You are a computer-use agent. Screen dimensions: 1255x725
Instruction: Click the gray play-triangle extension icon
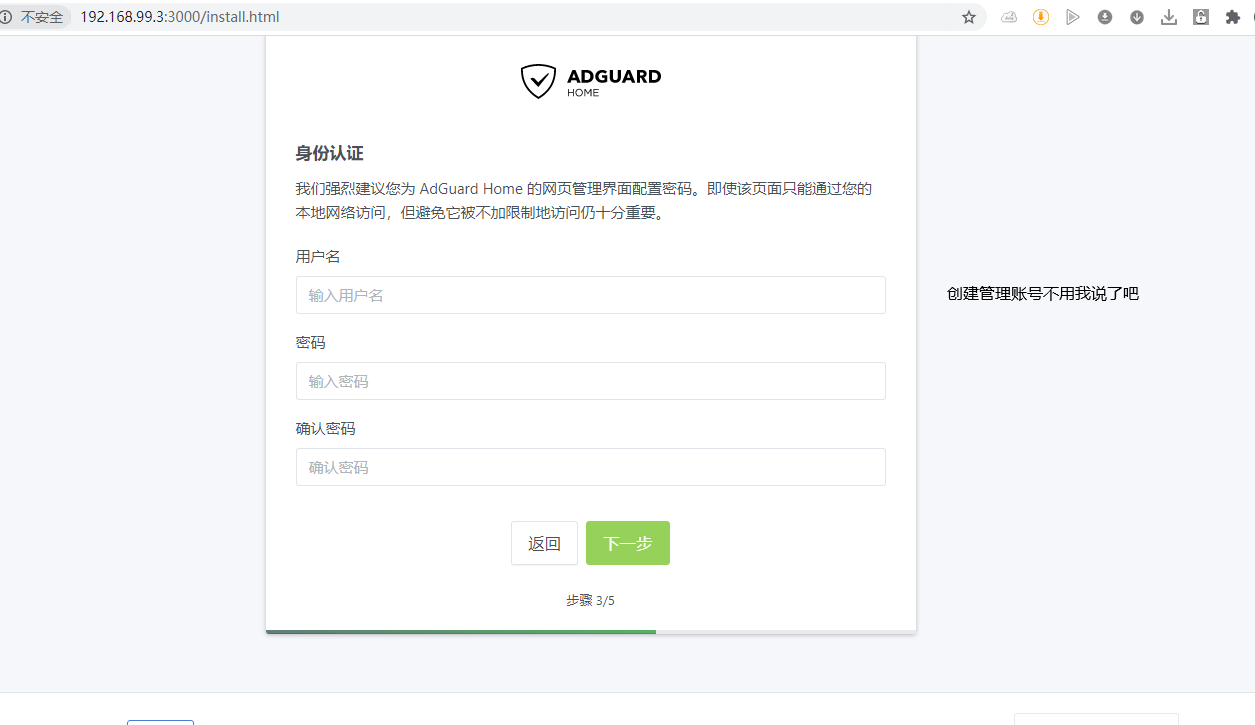[1073, 17]
